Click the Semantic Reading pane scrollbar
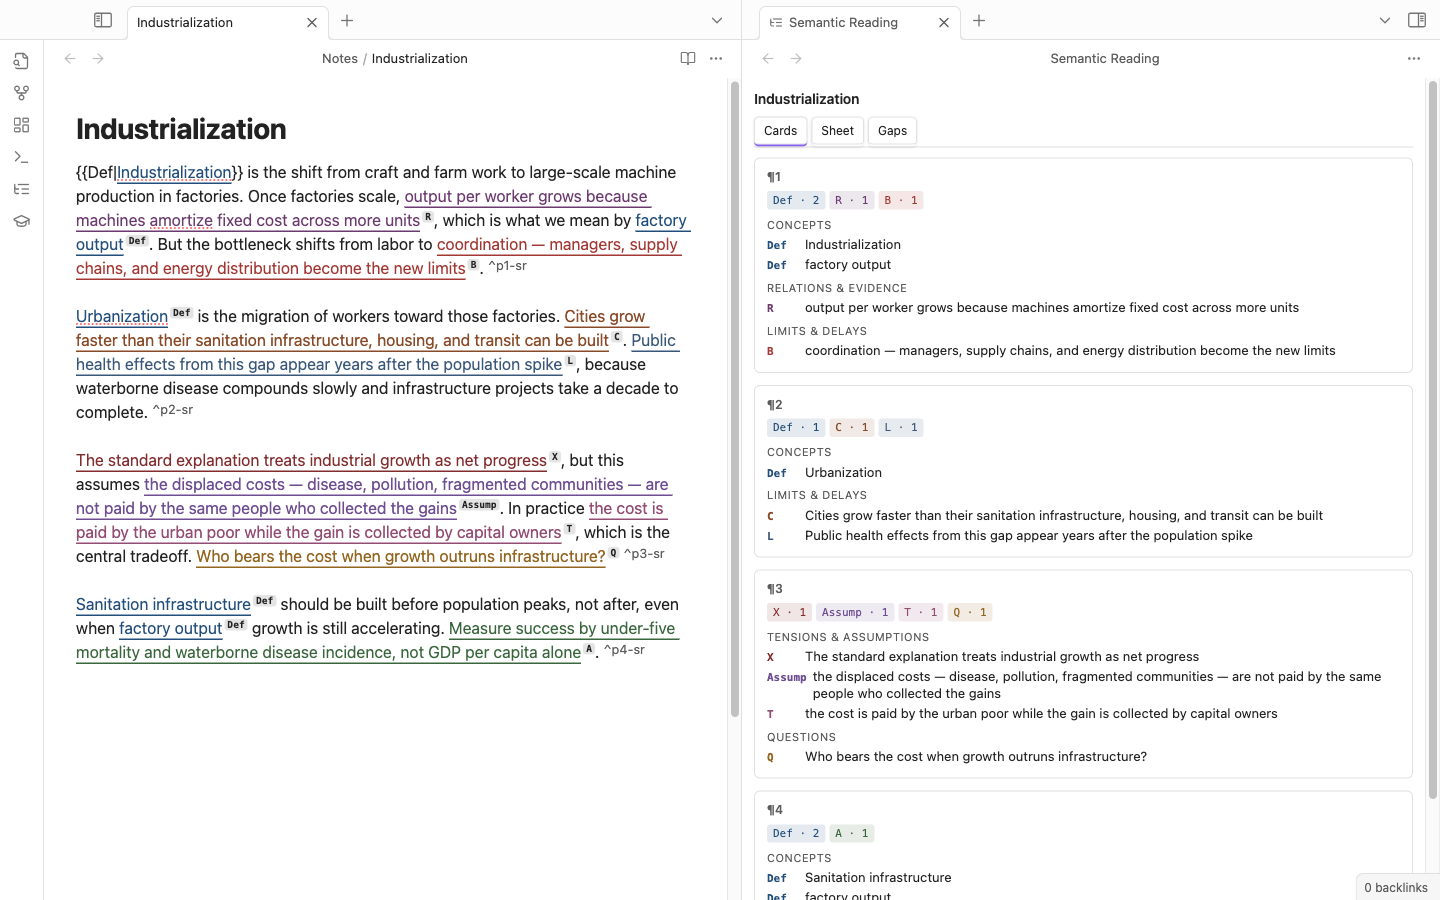Image resolution: width=1440 pixels, height=900 pixels. pos(1432,440)
